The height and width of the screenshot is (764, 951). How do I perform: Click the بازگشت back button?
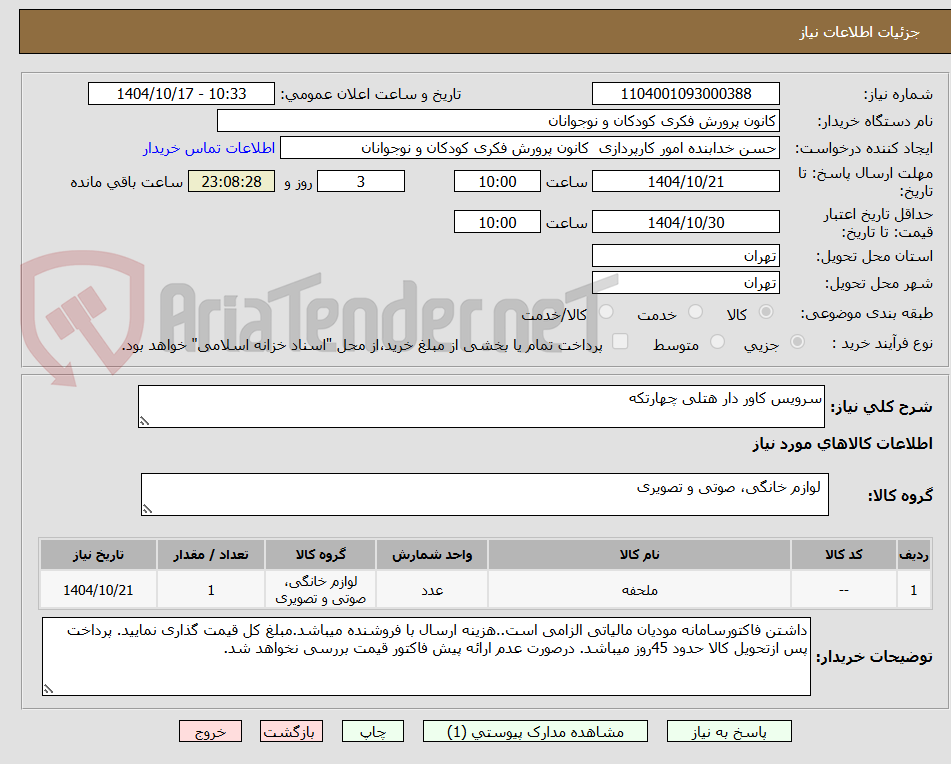coord(291,731)
